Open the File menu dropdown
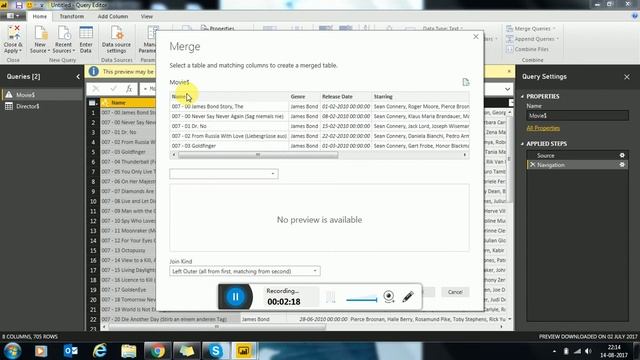The image size is (640, 360). click(13, 16)
